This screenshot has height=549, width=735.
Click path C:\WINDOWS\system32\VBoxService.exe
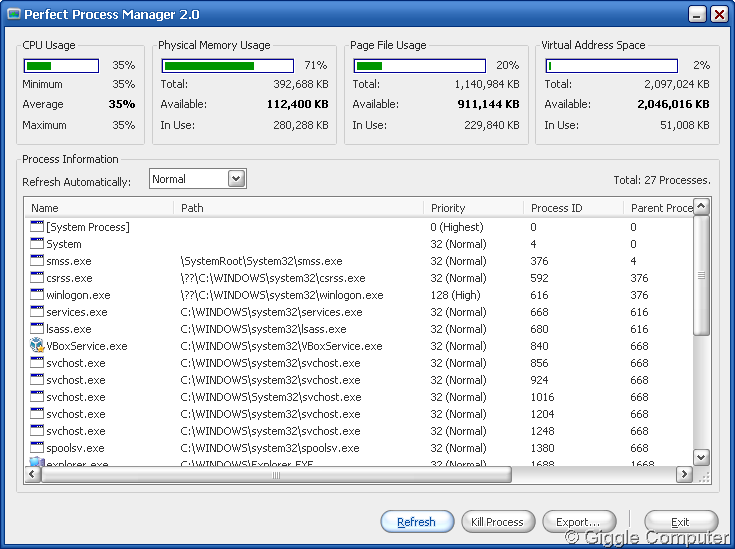coord(281,346)
